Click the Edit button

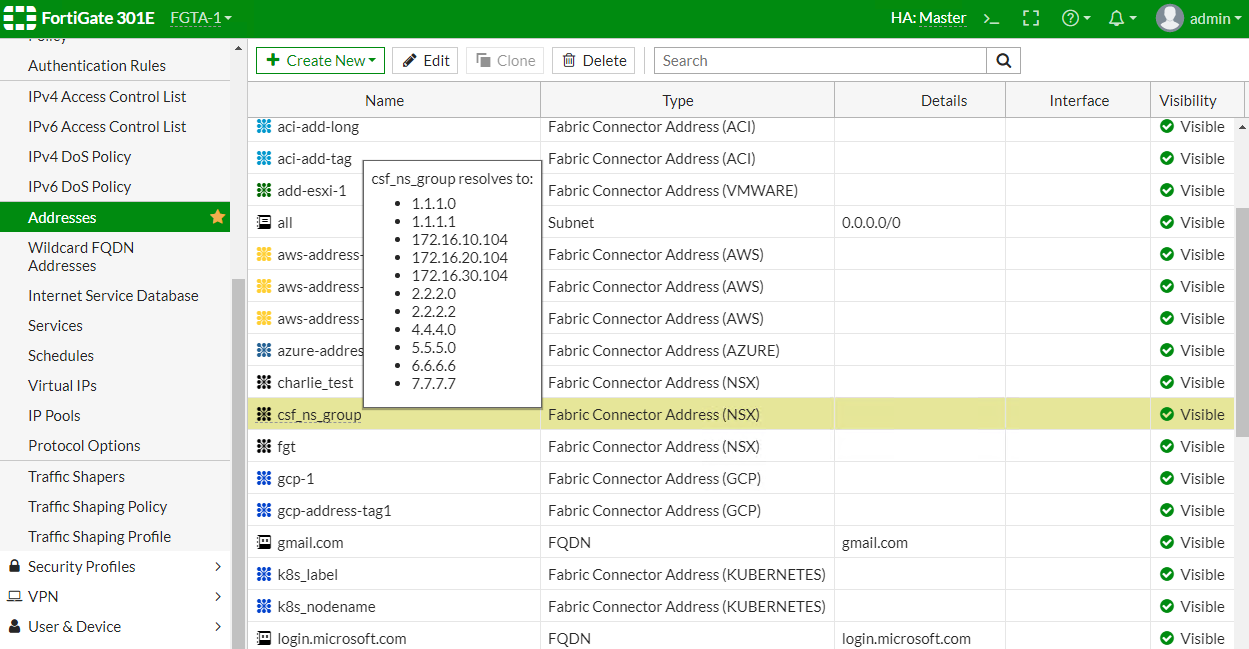[425, 60]
